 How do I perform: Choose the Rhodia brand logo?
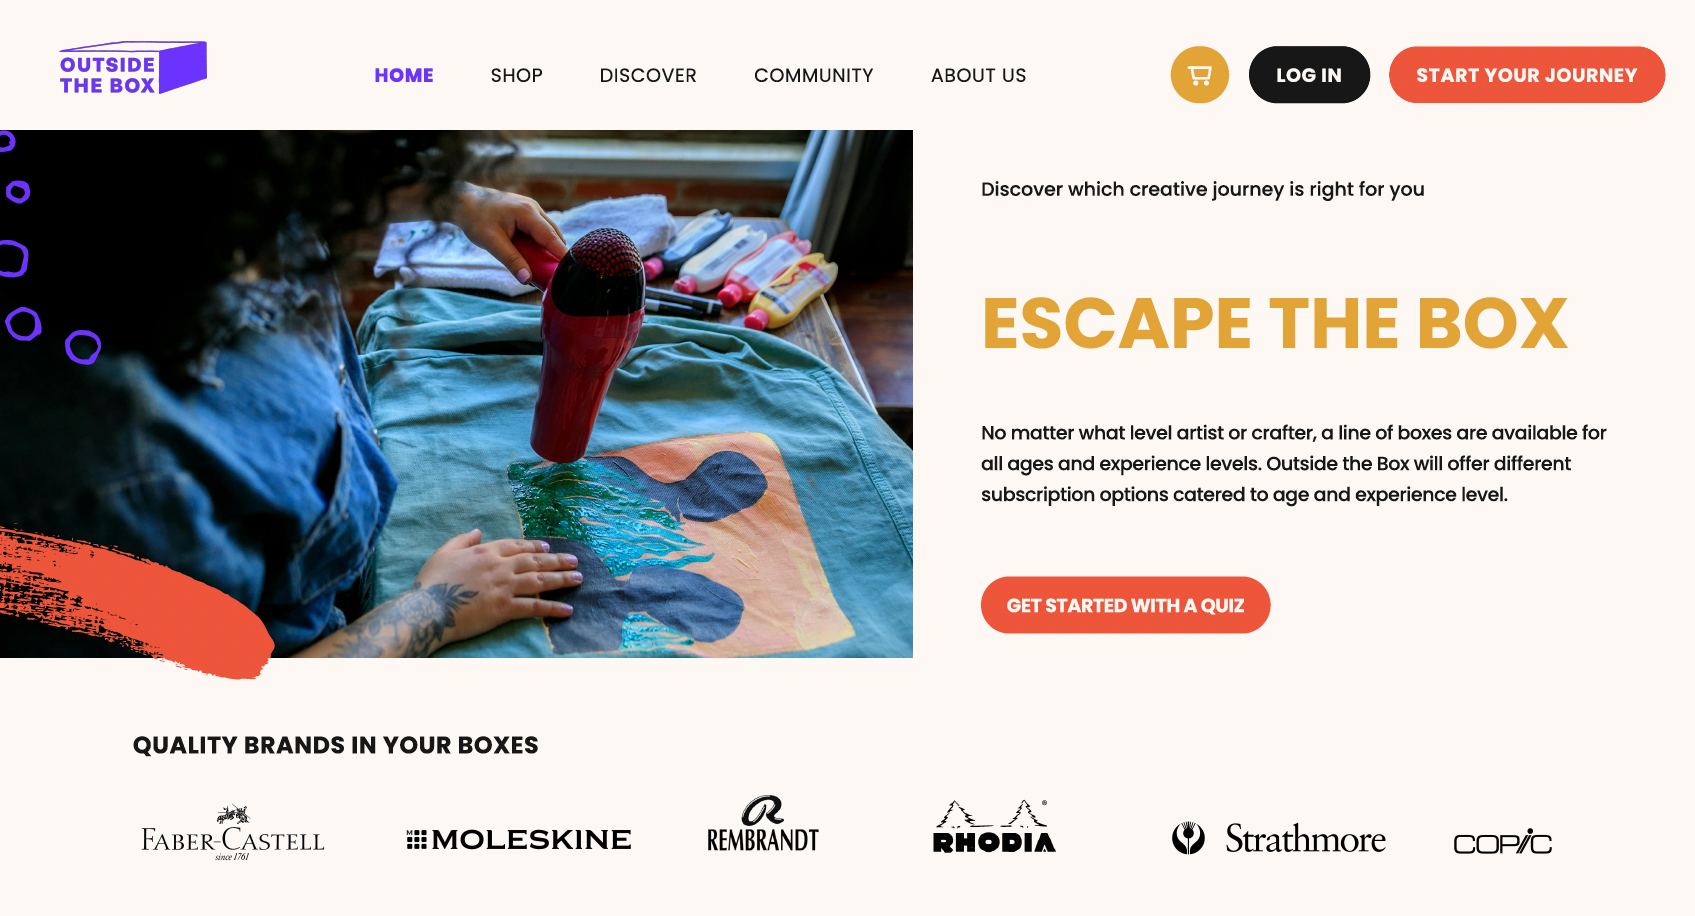coord(994,827)
